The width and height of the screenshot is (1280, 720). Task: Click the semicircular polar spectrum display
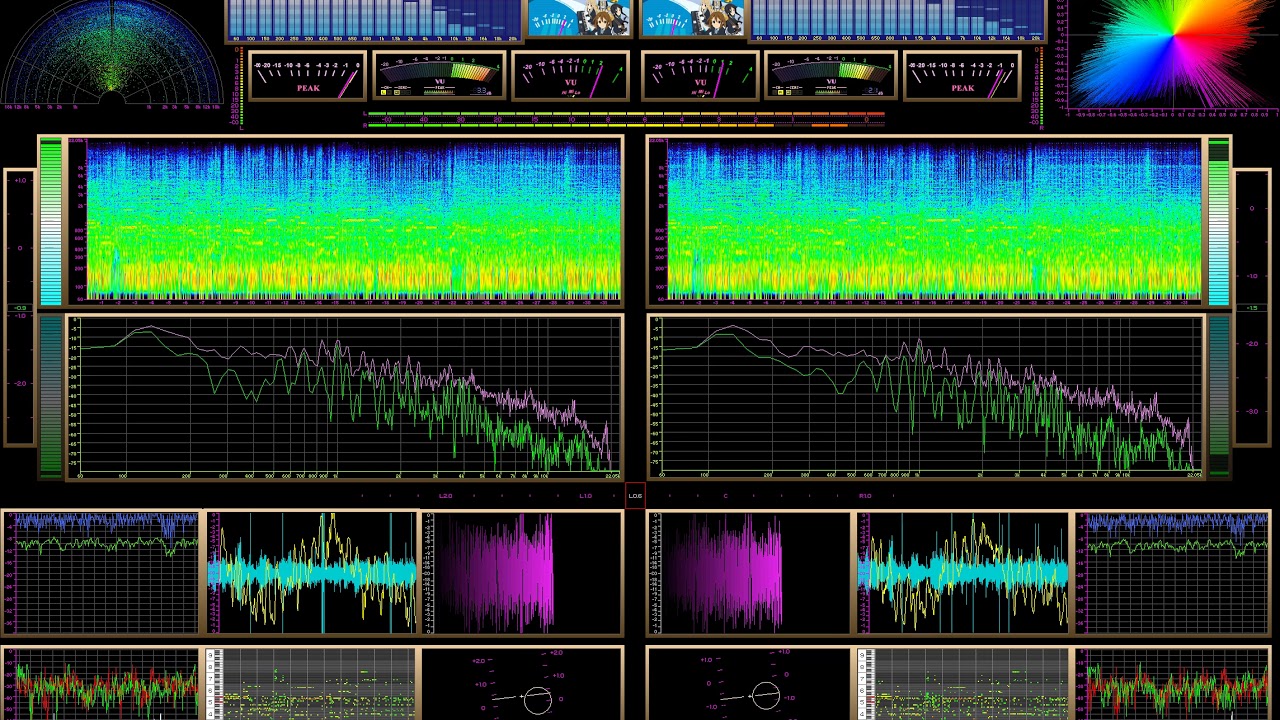tap(112, 53)
